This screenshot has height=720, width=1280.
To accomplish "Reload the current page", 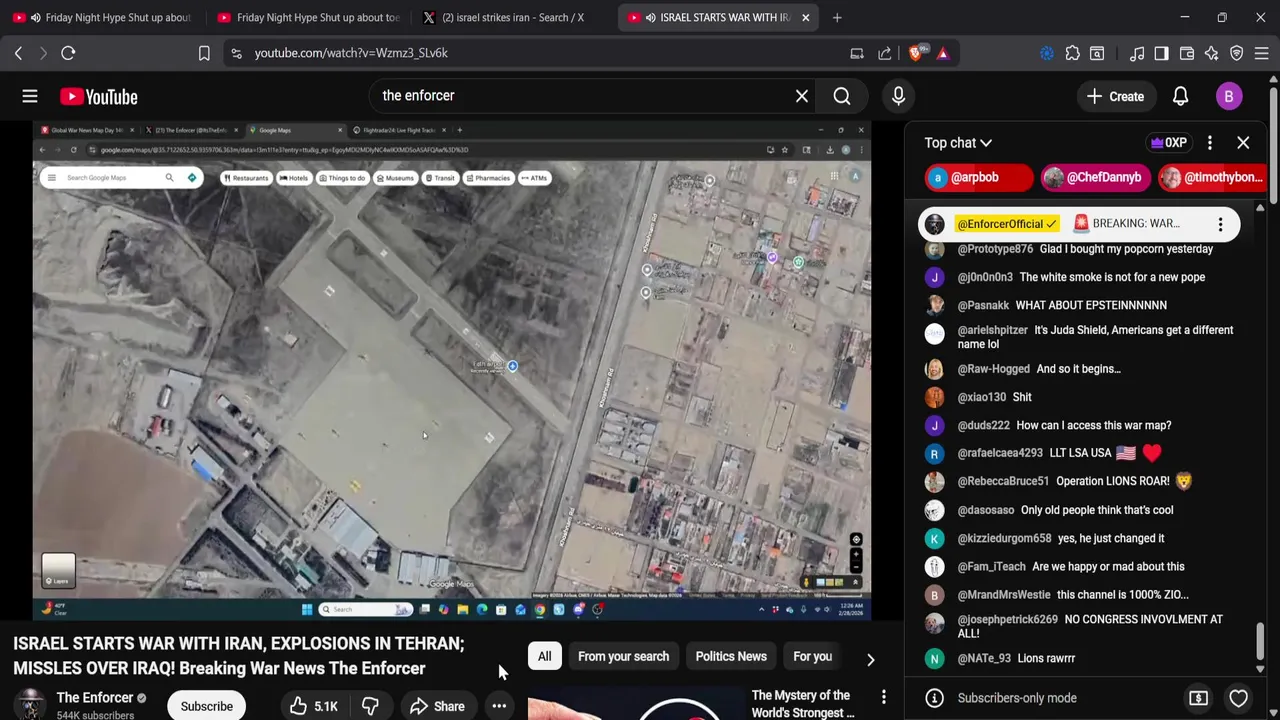I will tap(68, 53).
